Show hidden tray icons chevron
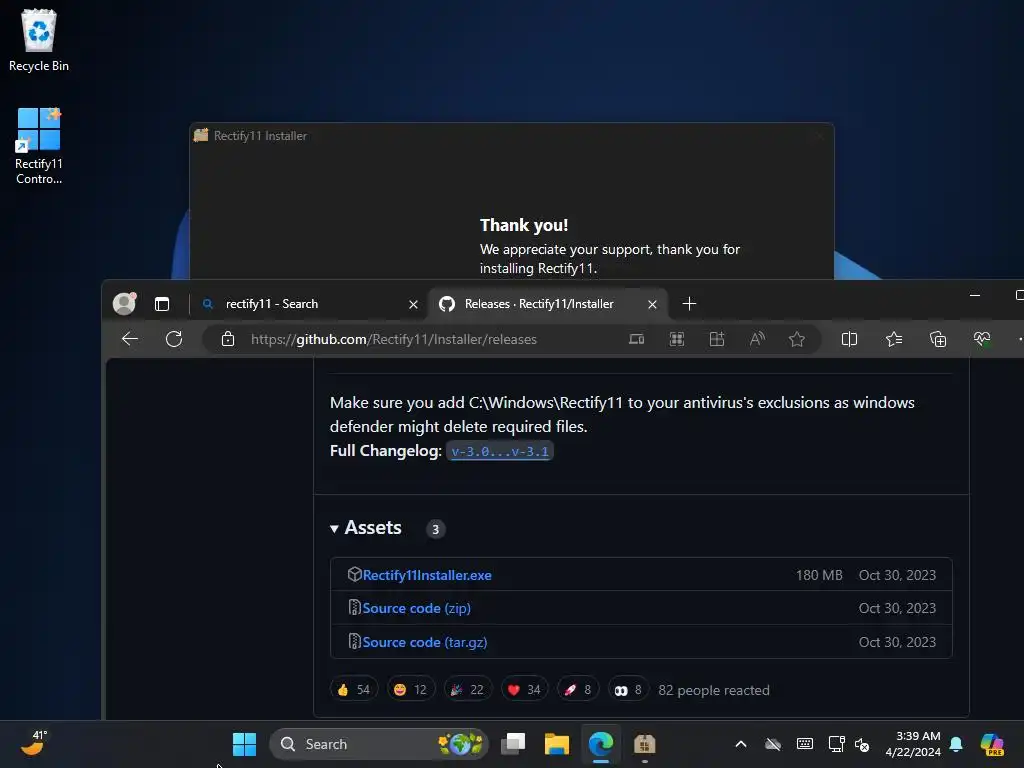1024x768 pixels. tap(741, 744)
